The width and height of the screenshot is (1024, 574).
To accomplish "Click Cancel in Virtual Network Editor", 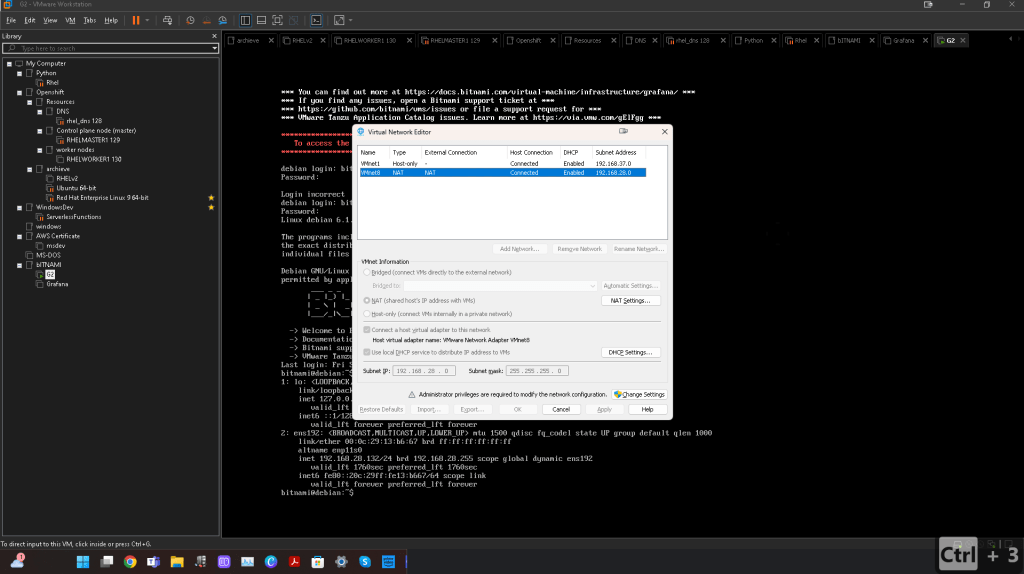I will click(x=561, y=409).
